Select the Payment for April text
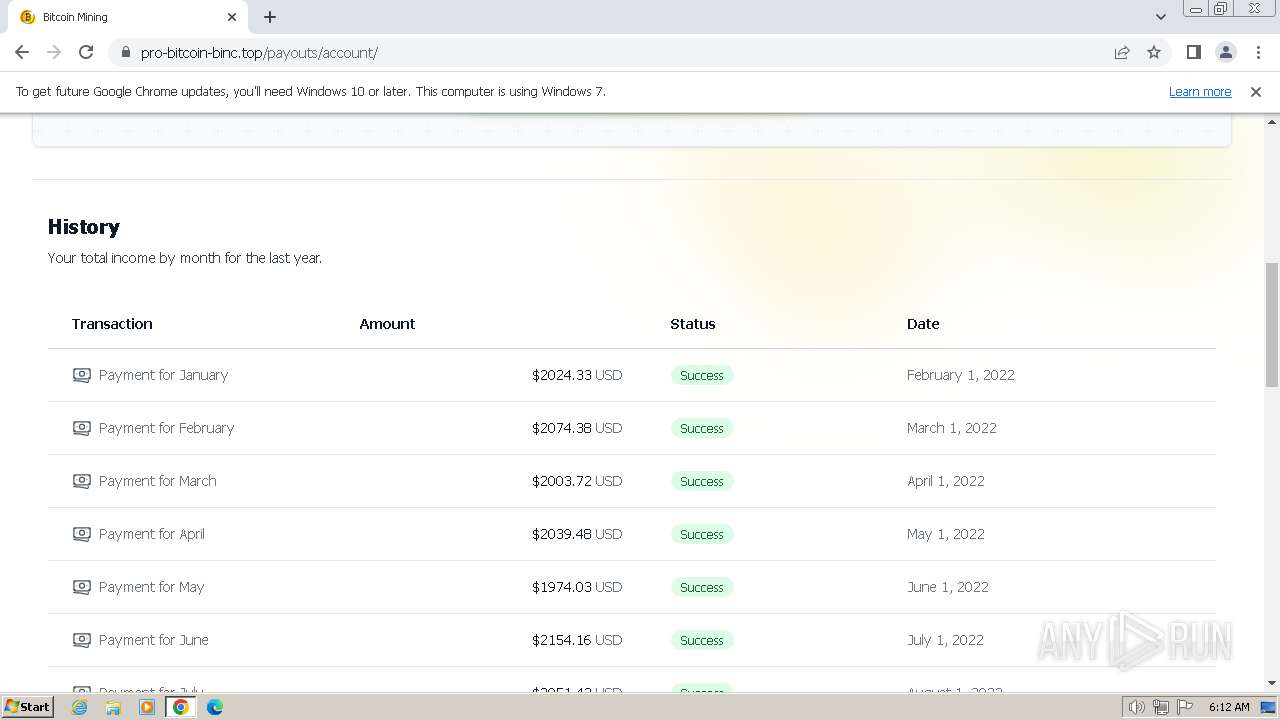This screenshot has width=1280, height=720. (152, 534)
